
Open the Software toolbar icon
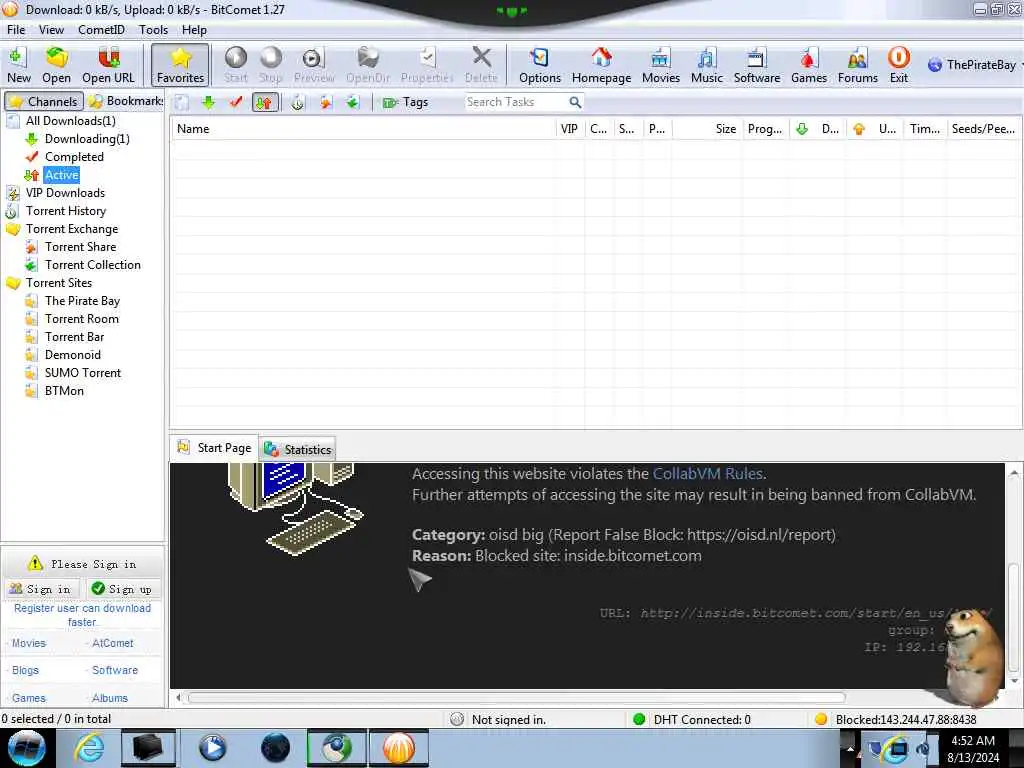(756, 65)
